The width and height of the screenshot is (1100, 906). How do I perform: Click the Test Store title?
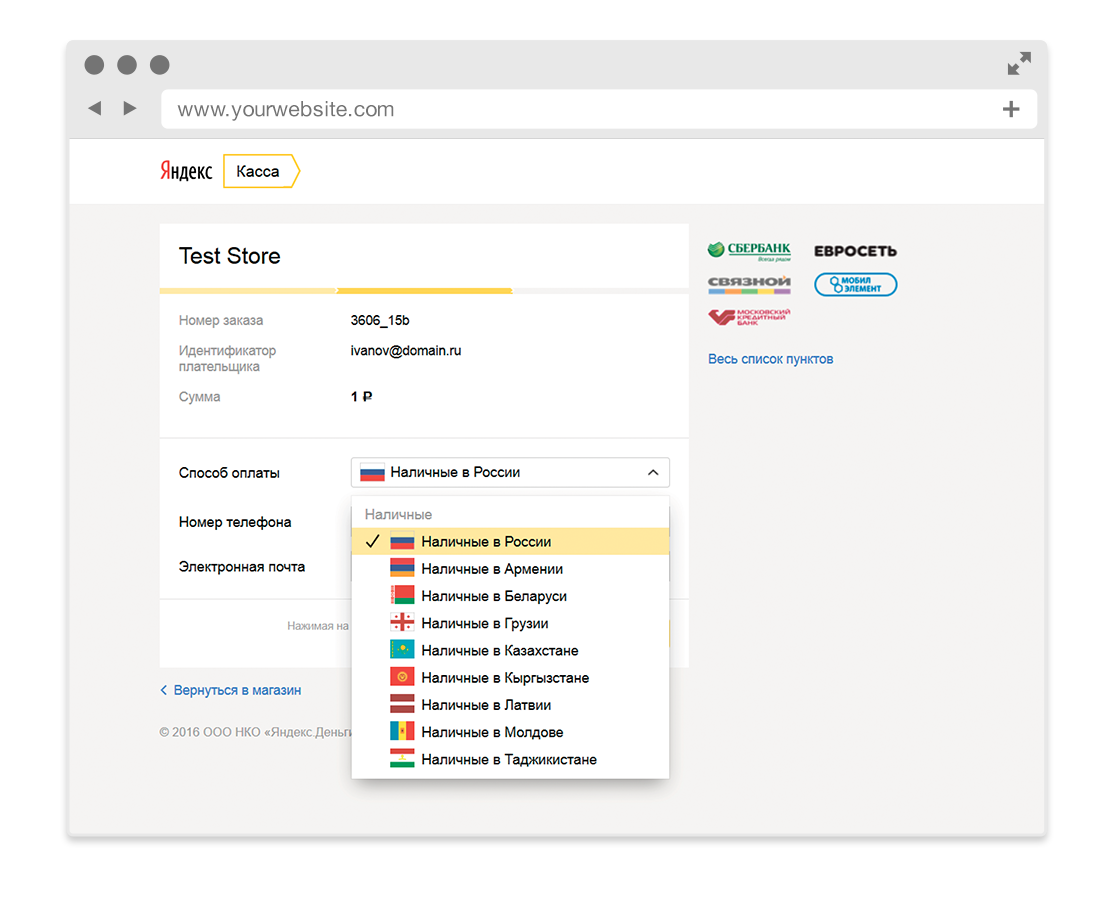tap(229, 256)
